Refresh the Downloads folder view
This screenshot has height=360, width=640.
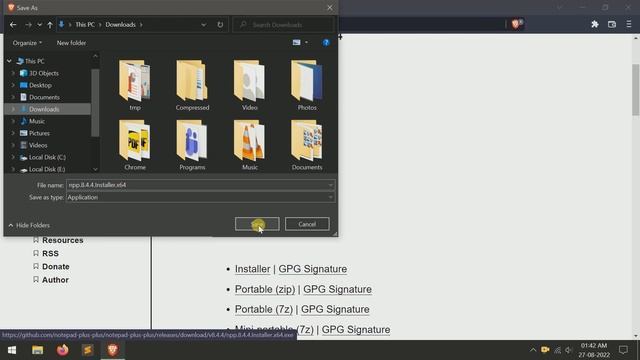[x=220, y=25]
